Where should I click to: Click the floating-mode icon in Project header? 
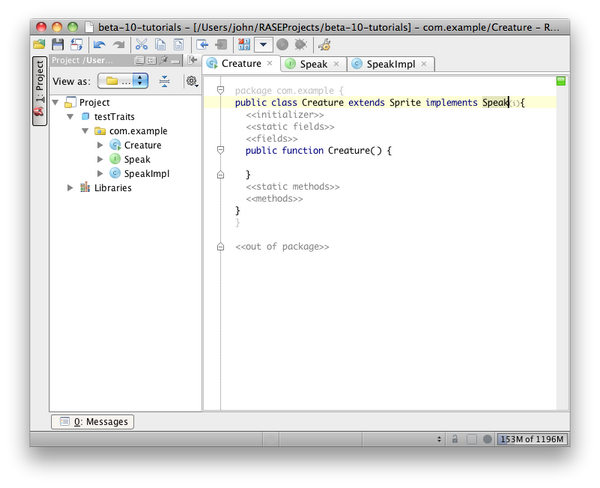[152, 60]
